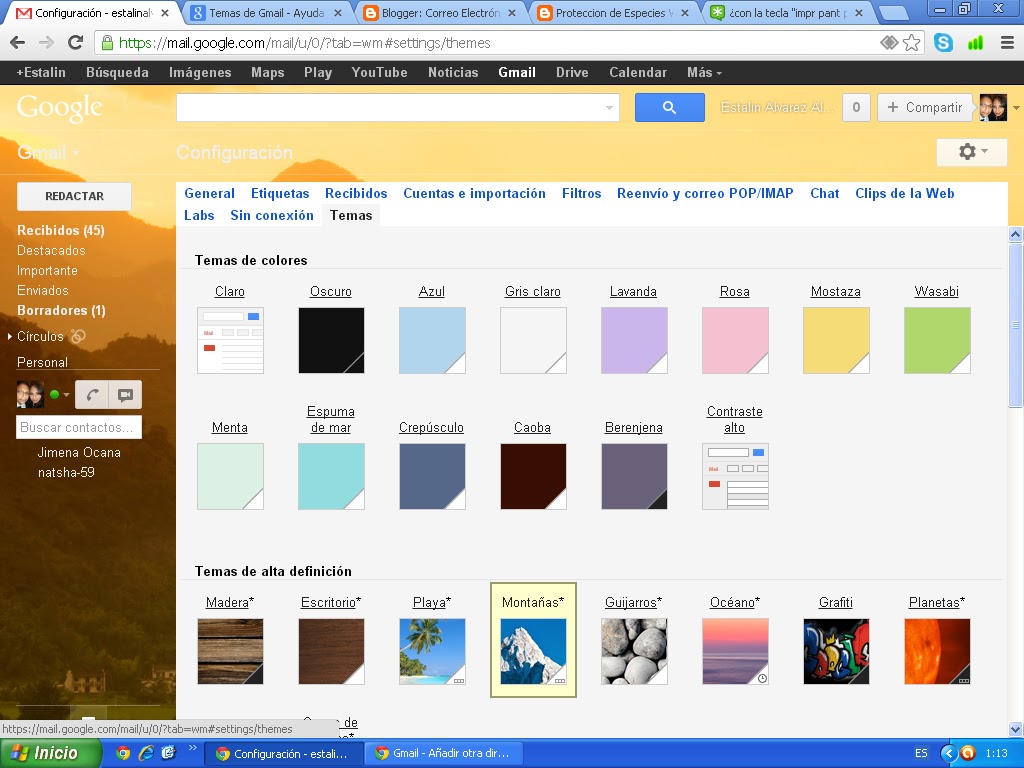Click the REDACTAR compose button

click(x=74, y=196)
